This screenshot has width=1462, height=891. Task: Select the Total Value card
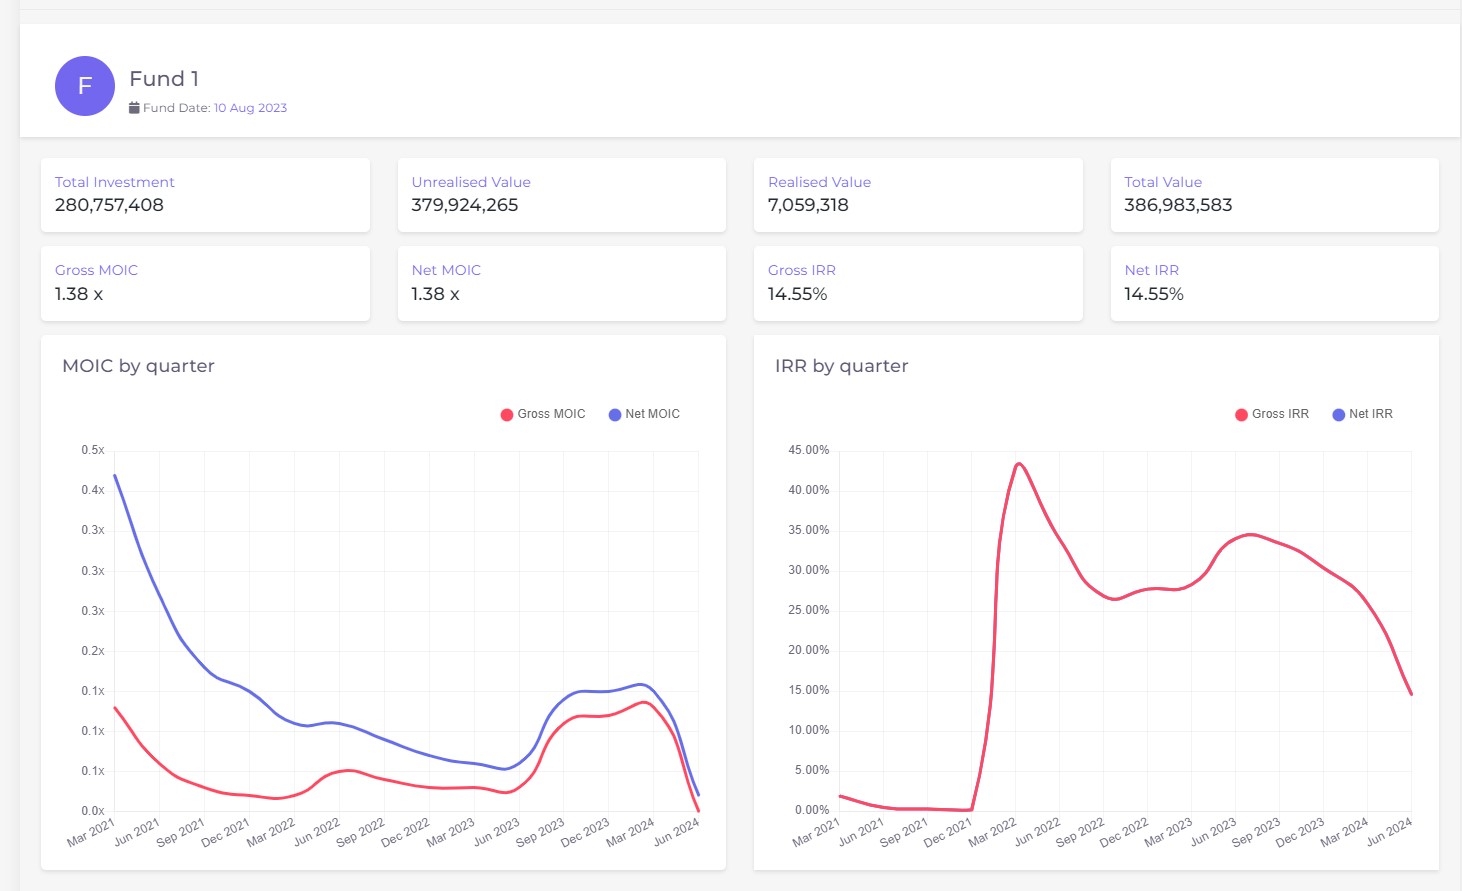(x=1274, y=195)
